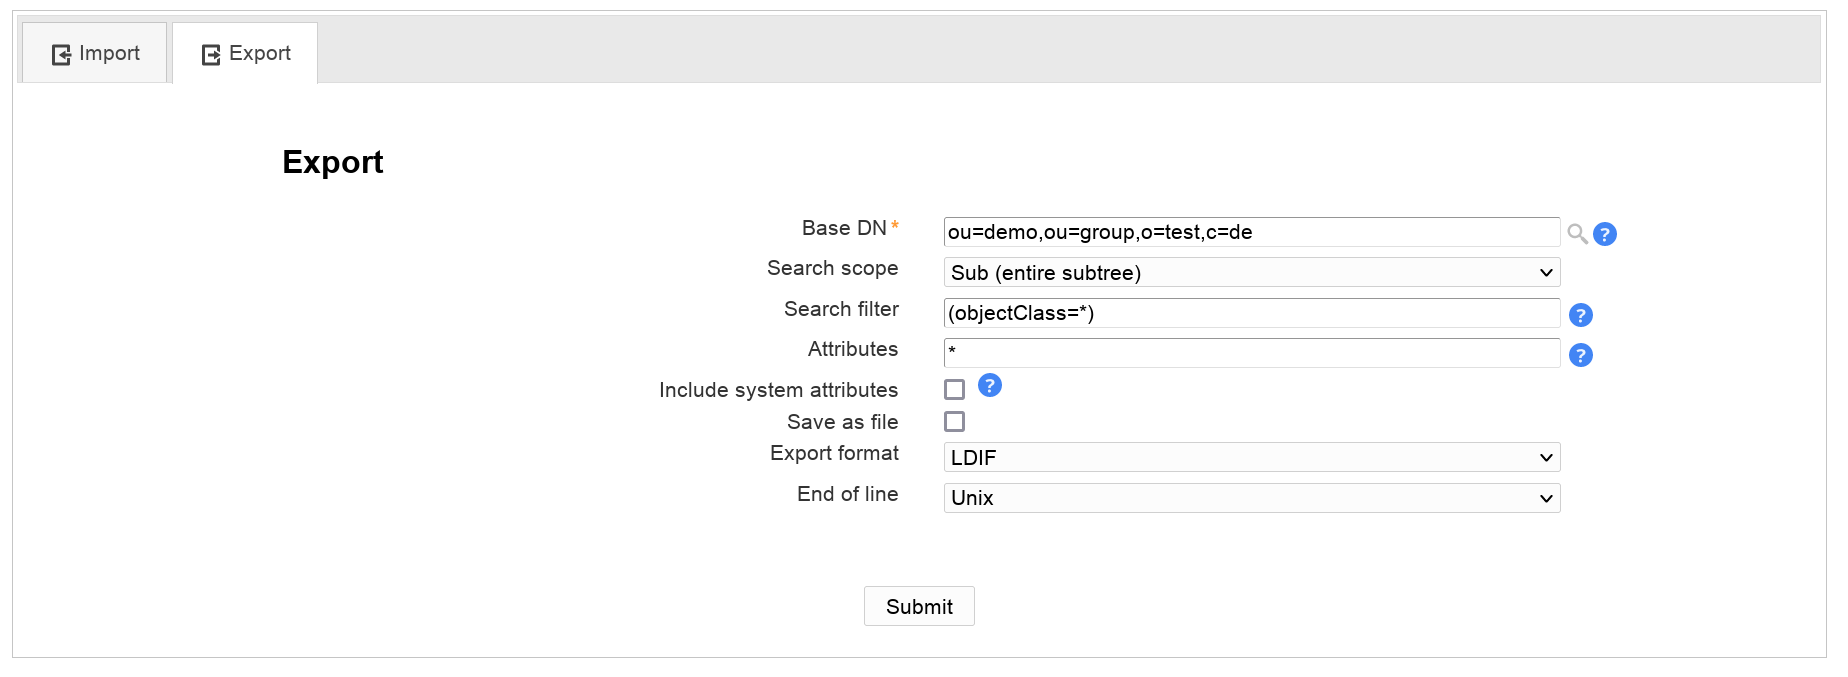Switch to the Import tab
1848x677 pixels.
[95, 54]
